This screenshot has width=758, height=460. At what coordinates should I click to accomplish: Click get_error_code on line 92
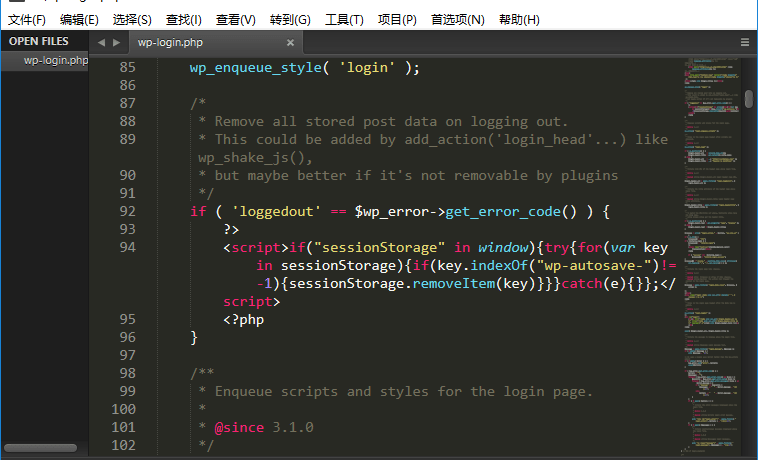coord(503,212)
